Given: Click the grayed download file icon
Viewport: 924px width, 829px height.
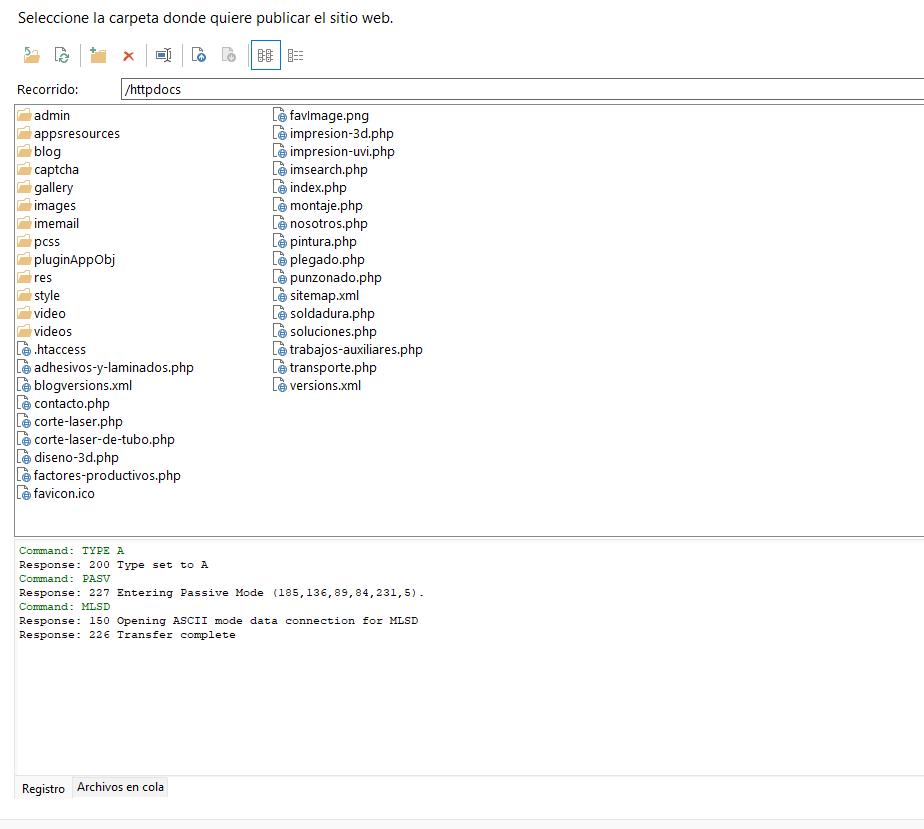Looking at the screenshot, I should point(229,56).
